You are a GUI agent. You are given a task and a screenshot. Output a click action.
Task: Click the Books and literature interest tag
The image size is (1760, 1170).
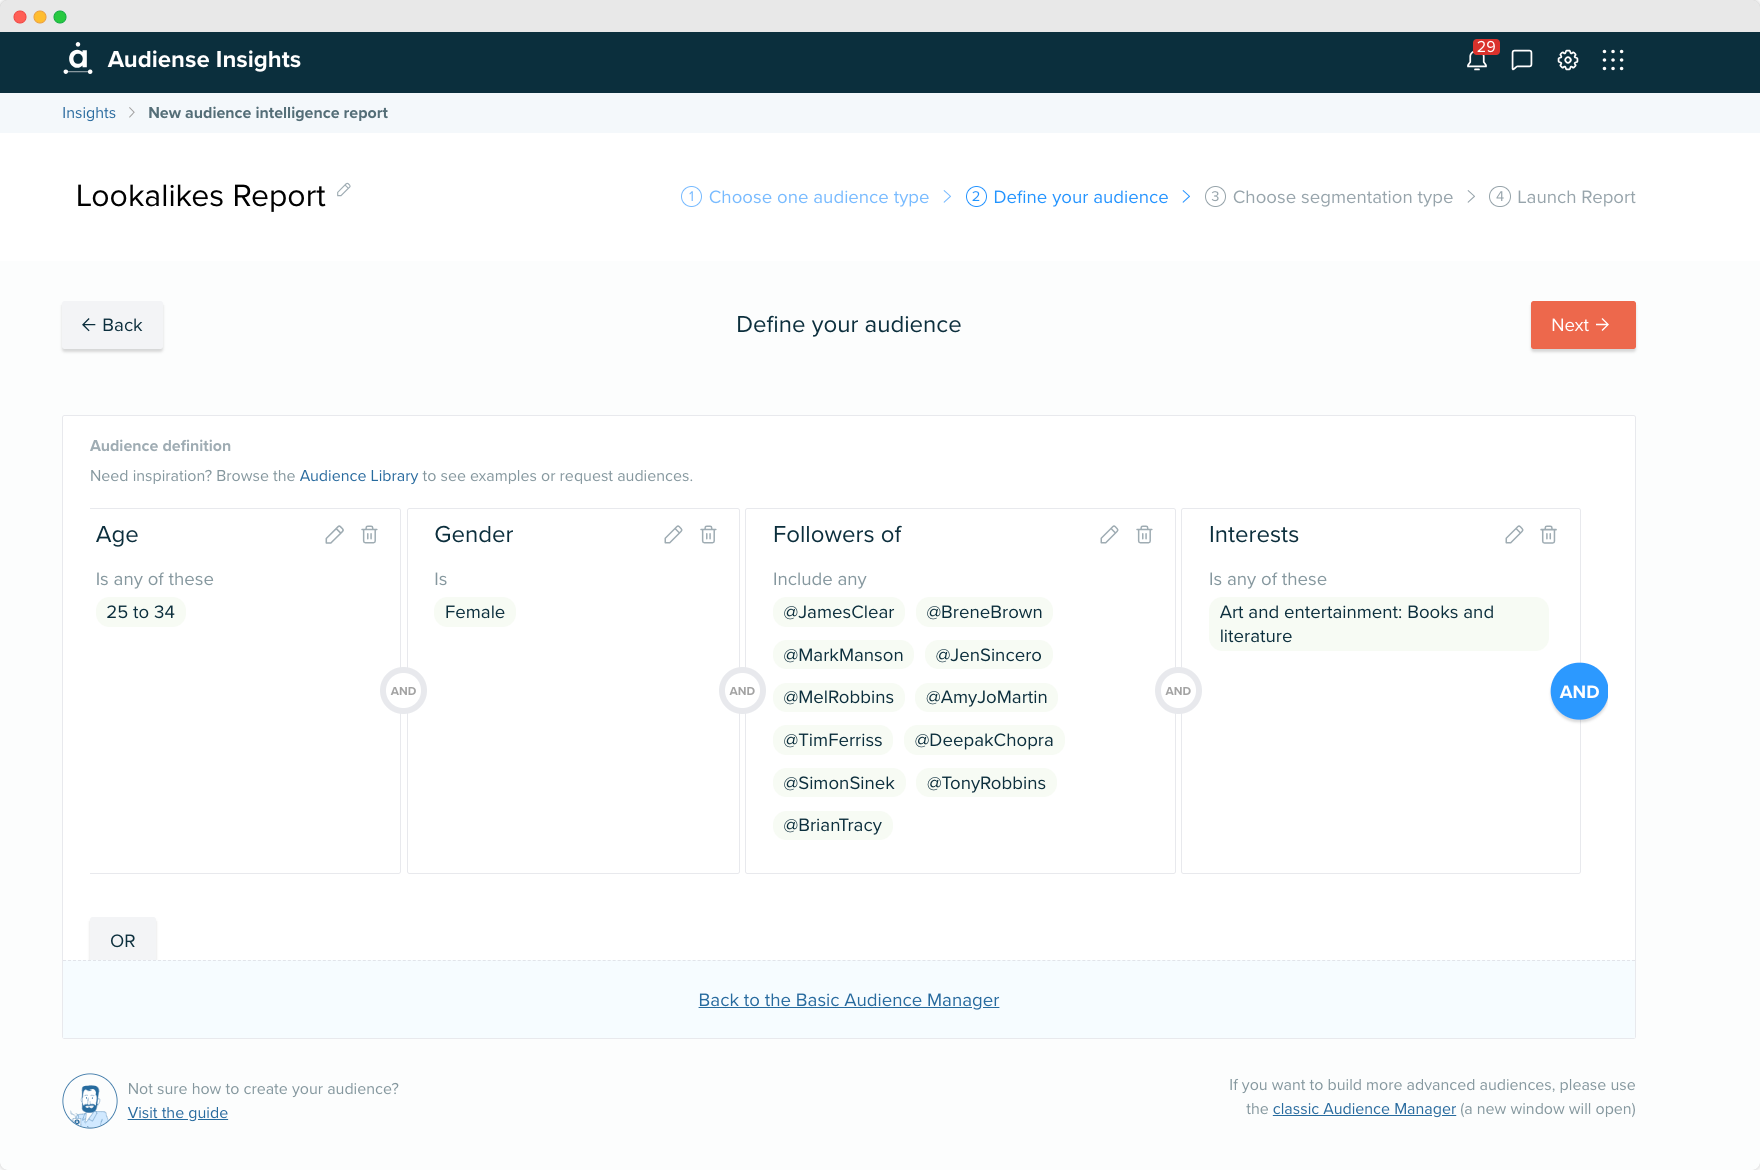(1378, 624)
